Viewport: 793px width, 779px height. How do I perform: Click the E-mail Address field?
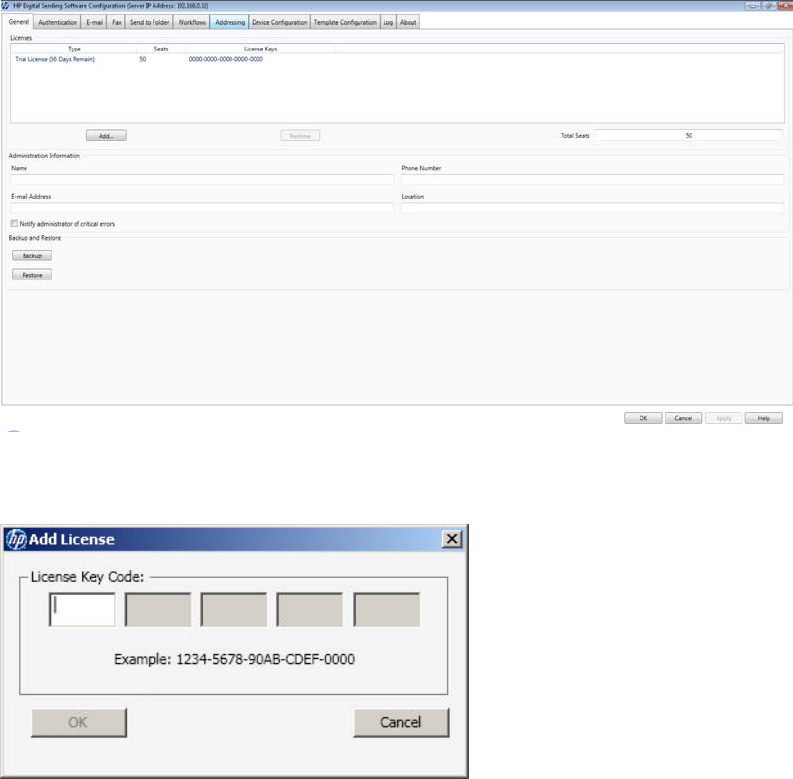(202, 208)
